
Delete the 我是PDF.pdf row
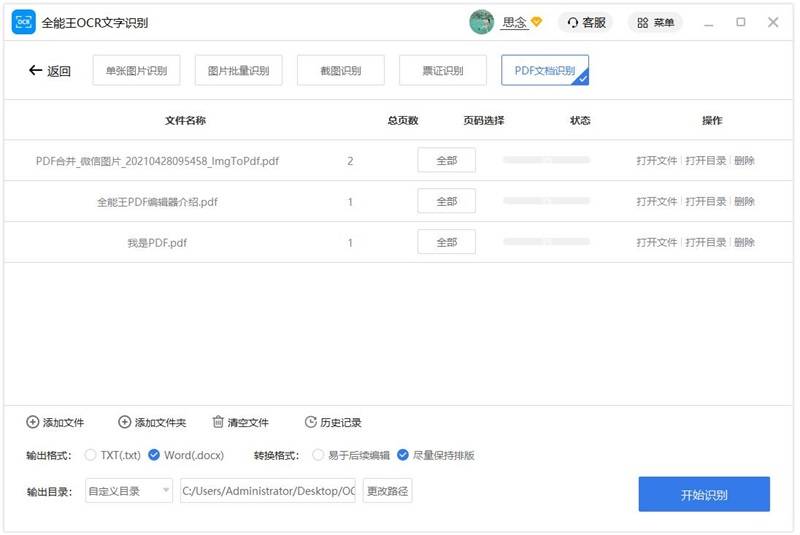pos(744,242)
